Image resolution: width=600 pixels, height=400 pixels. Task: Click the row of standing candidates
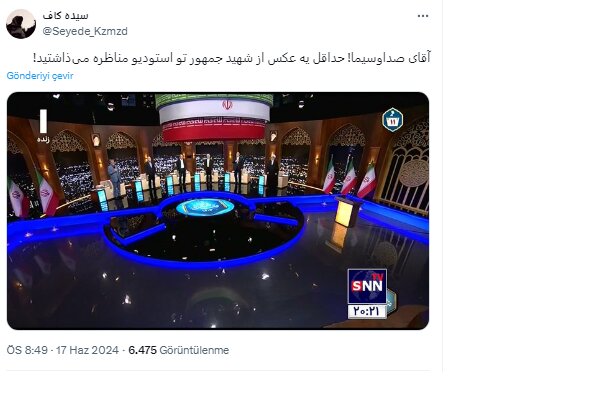(192, 173)
